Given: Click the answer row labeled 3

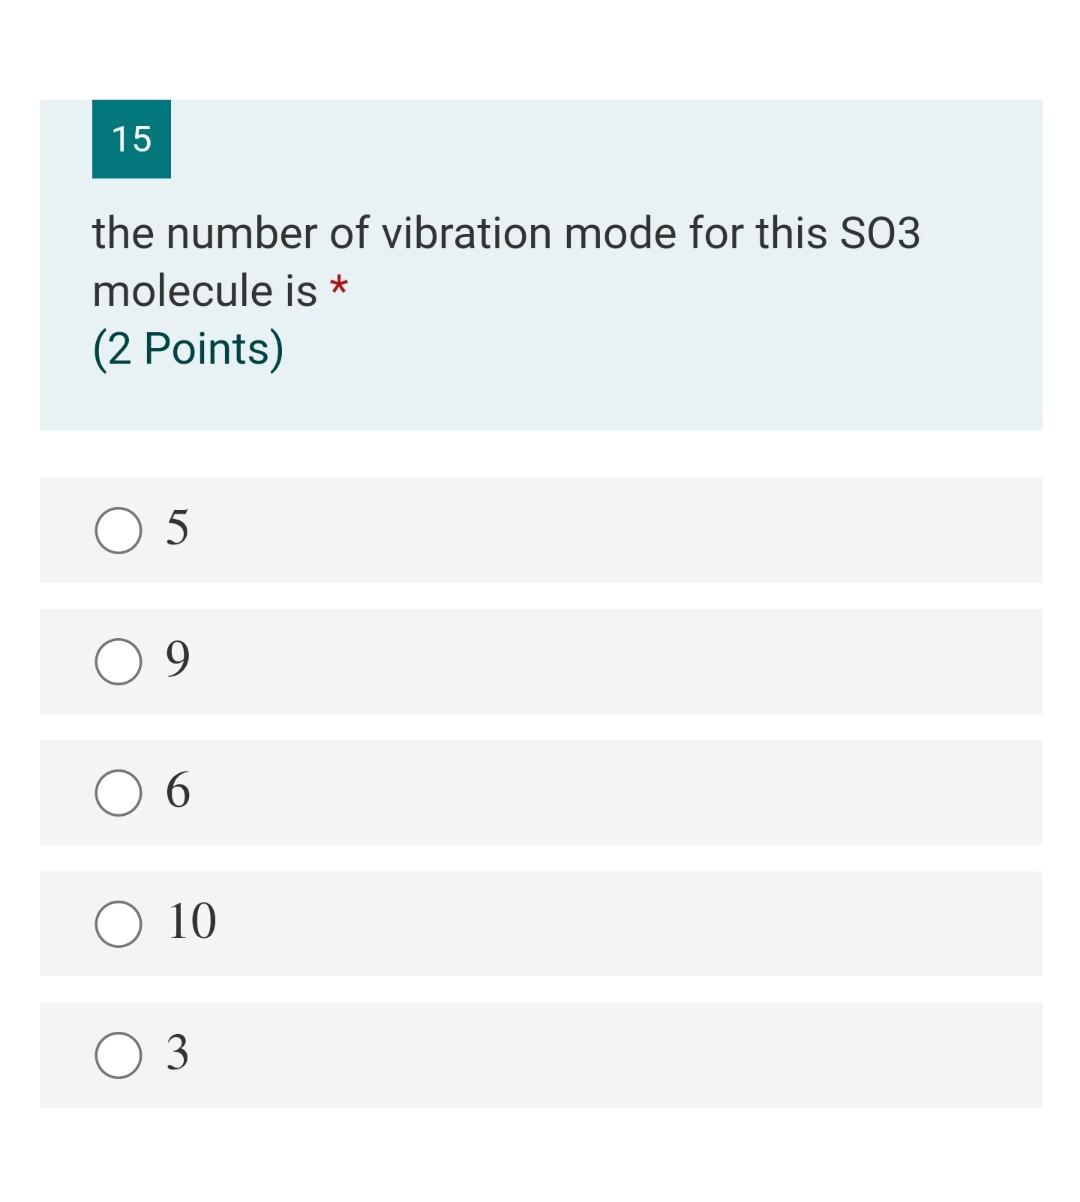Looking at the screenshot, I should click(x=540, y=1054).
